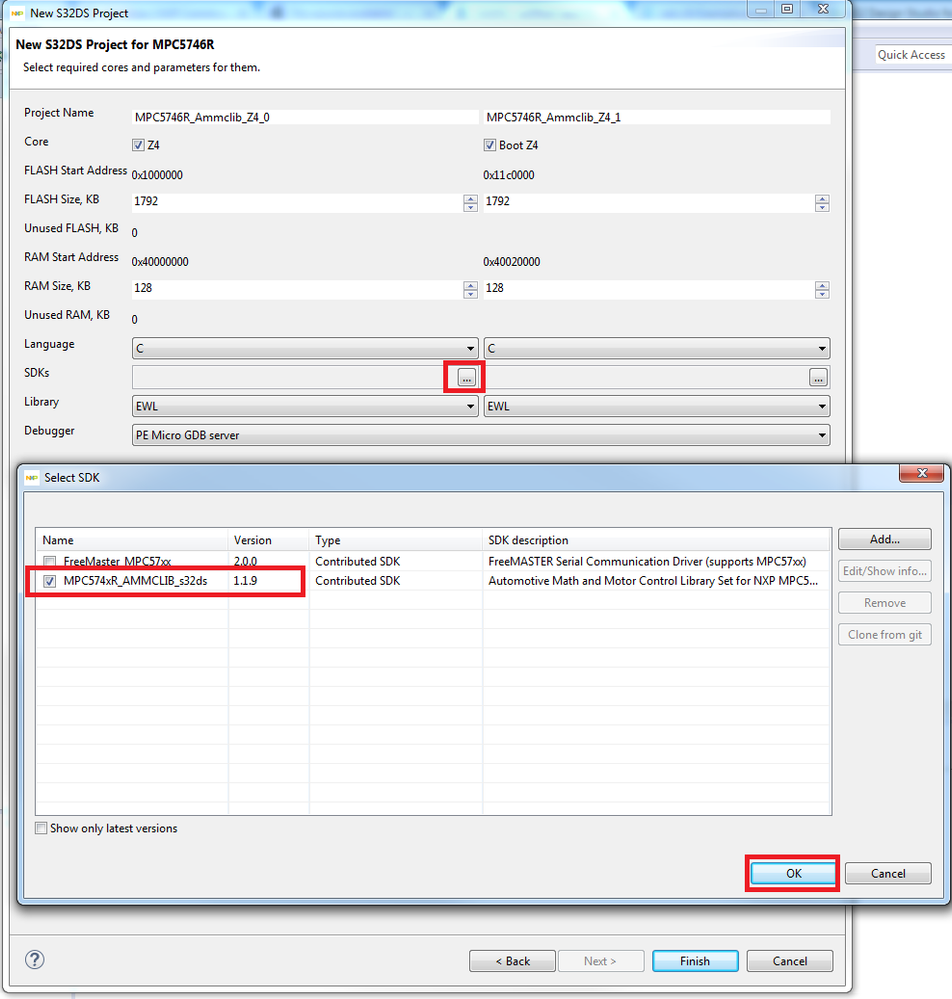Open the Library EWL dropdown for Z4_1
The image size is (952, 999).
coord(657,406)
